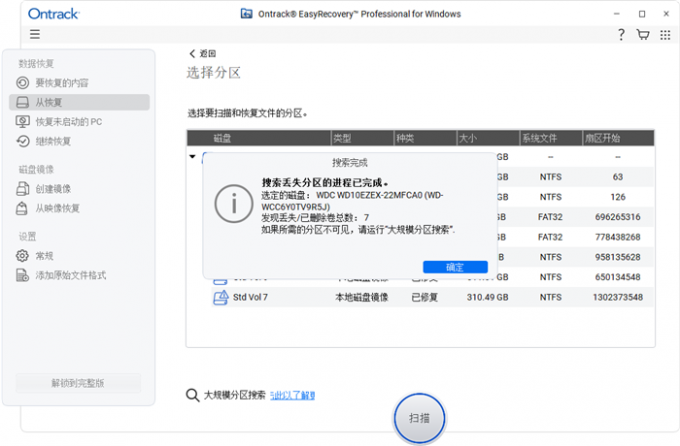680x446 pixels.
Task: Click sector start value 63
Action: click(618, 177)
